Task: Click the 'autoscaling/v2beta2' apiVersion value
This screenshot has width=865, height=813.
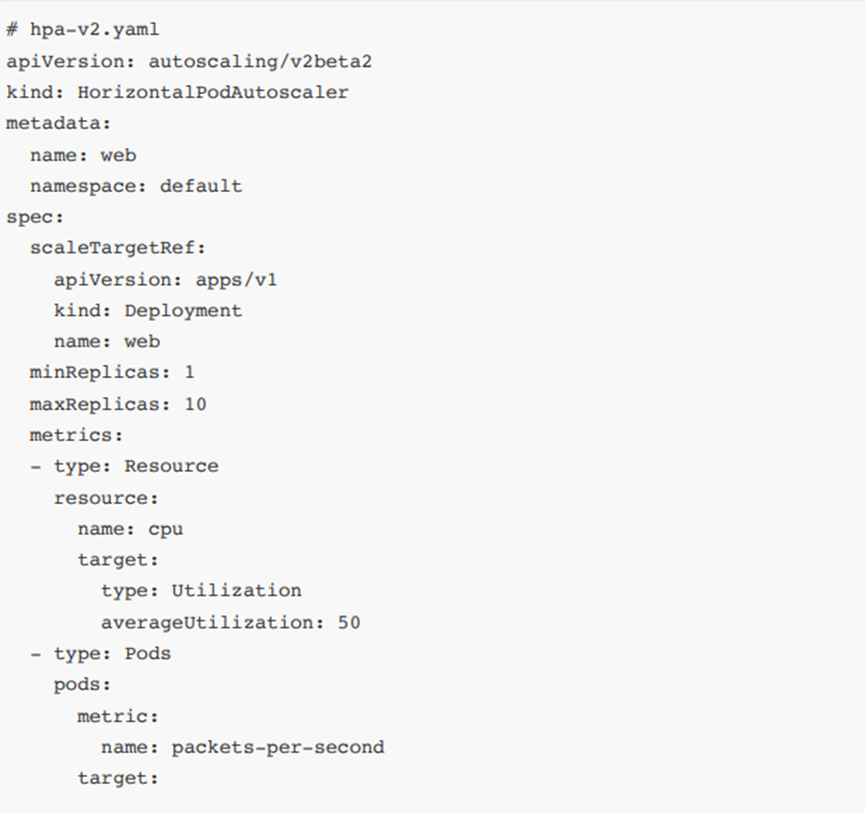Action: click(x=260, y=61)
